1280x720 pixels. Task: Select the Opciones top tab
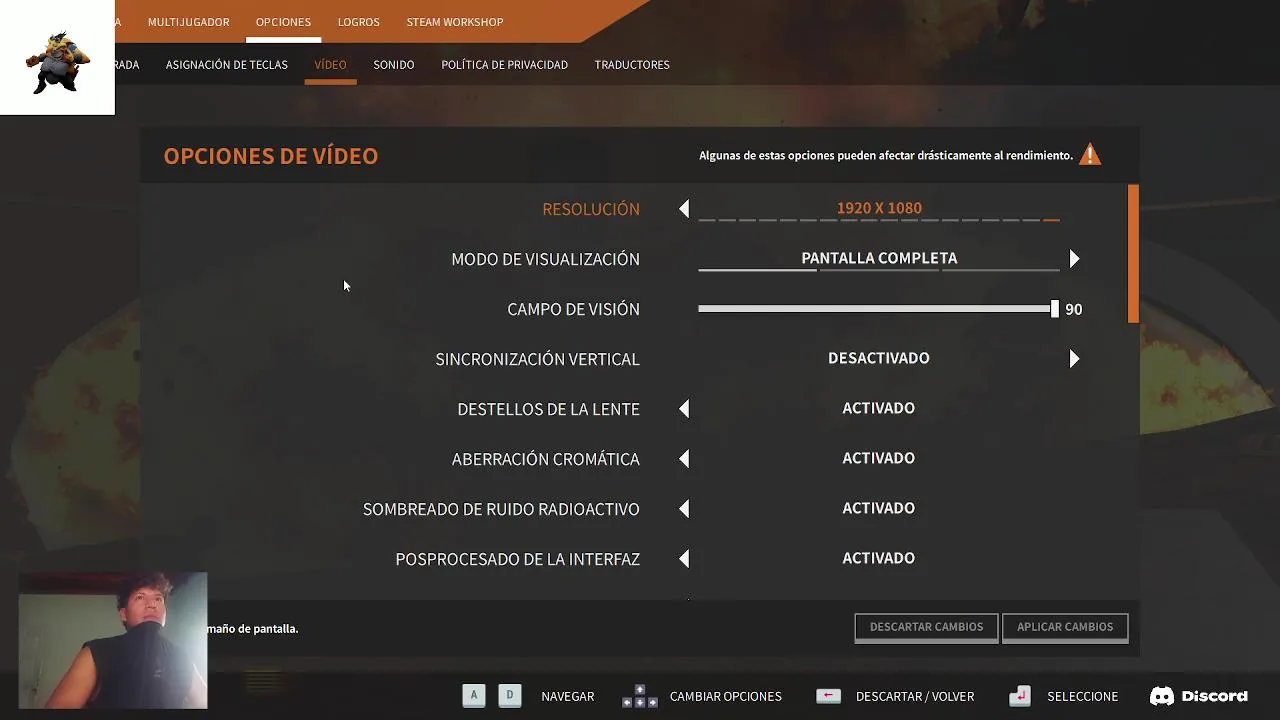[x=283, y=22]
